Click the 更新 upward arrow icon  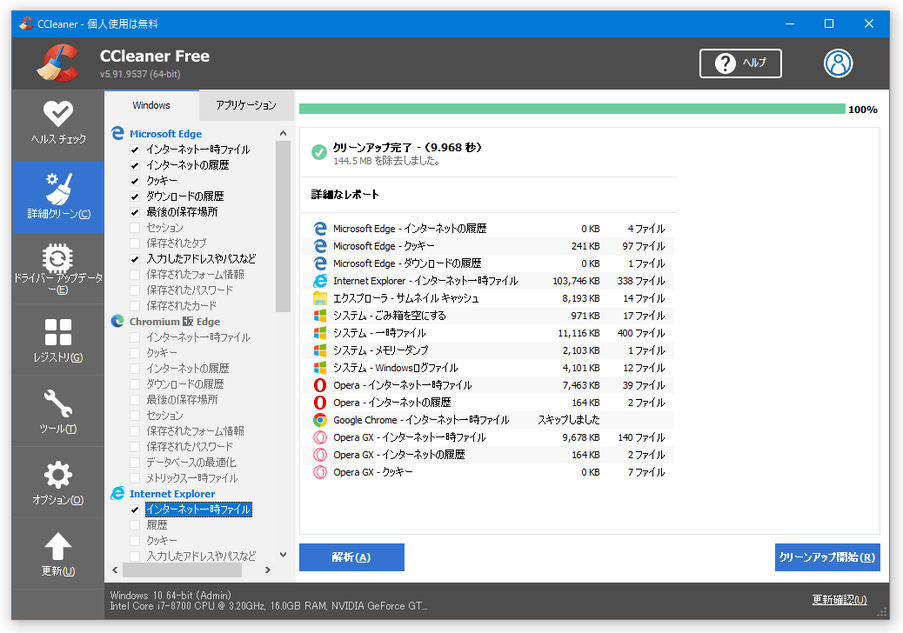coord(58,546)
